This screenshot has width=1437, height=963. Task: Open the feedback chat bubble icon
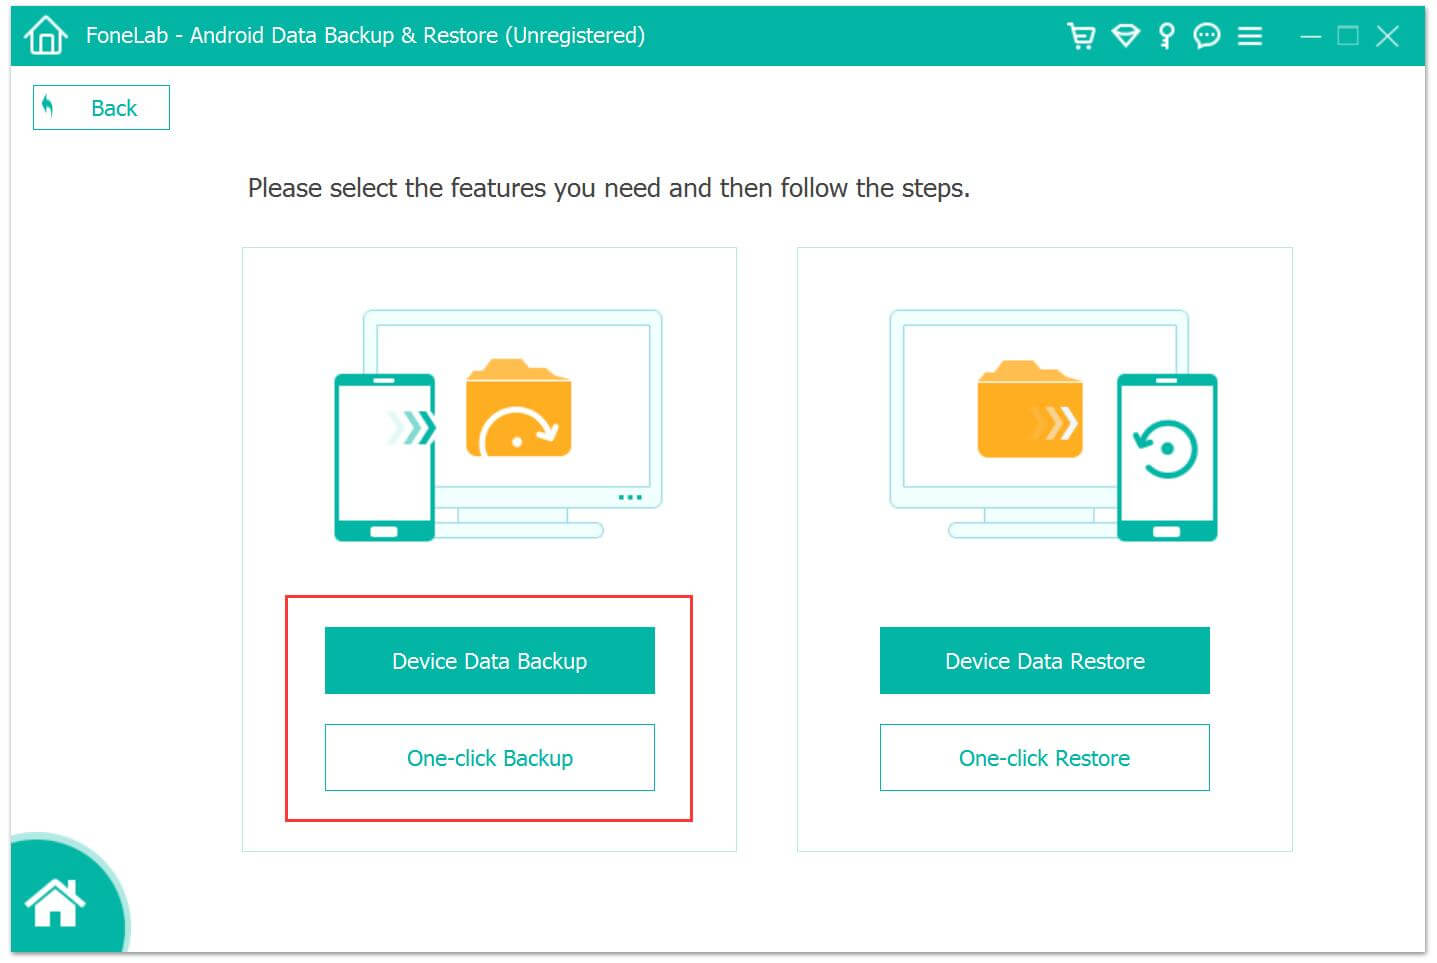coord(1207,36)
